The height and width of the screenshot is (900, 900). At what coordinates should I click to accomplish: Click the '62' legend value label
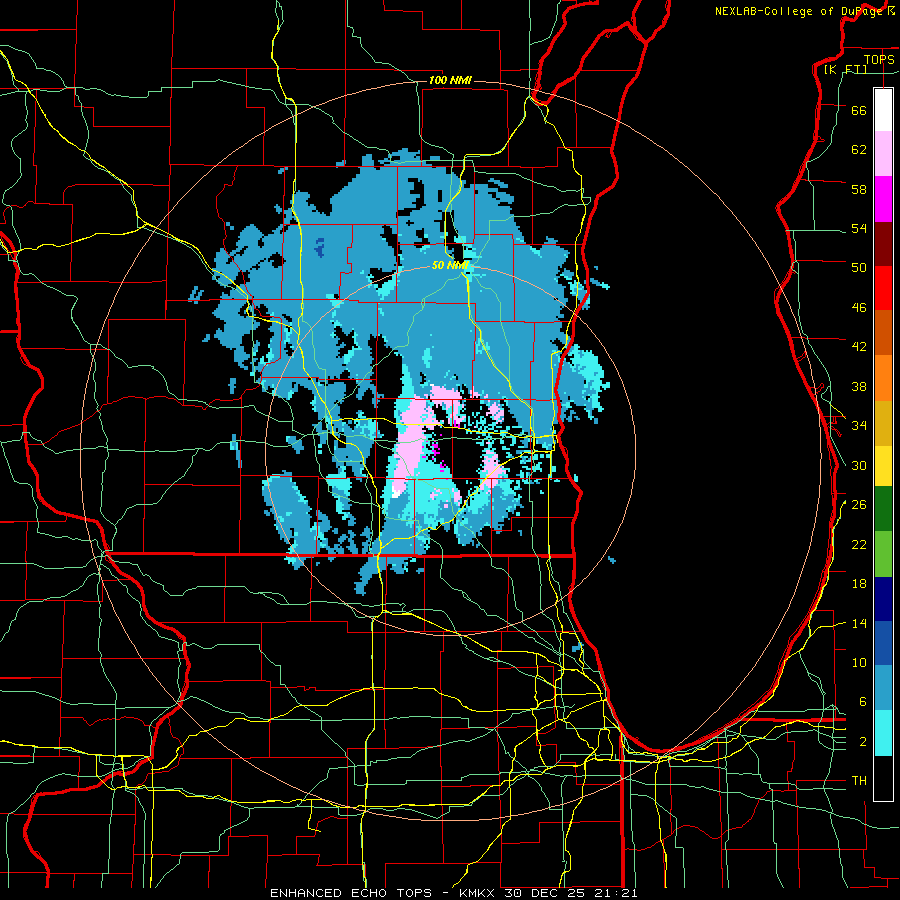(859, 149)
